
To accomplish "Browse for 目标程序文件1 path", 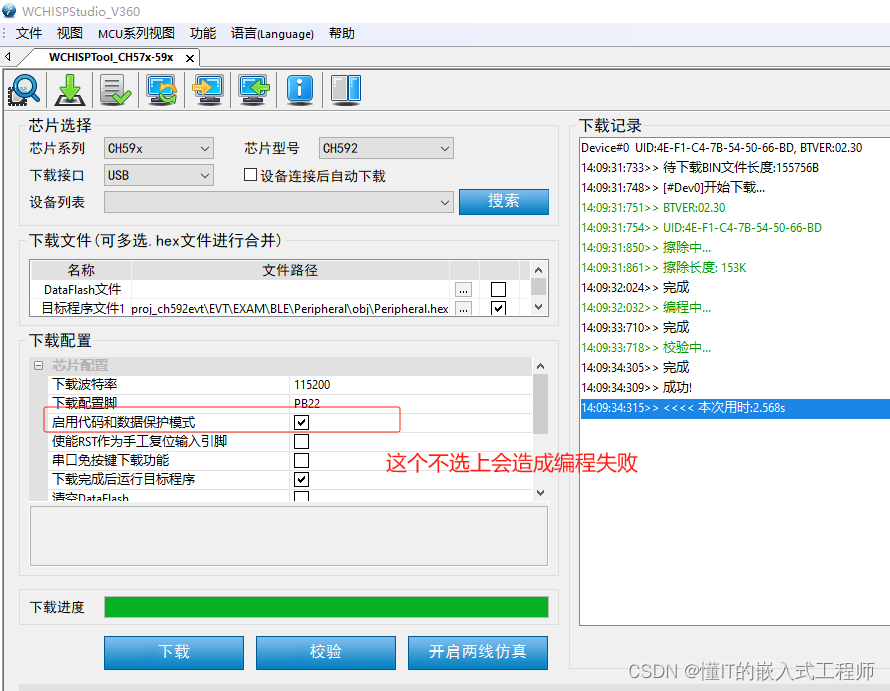I will [x=464, y=309].
